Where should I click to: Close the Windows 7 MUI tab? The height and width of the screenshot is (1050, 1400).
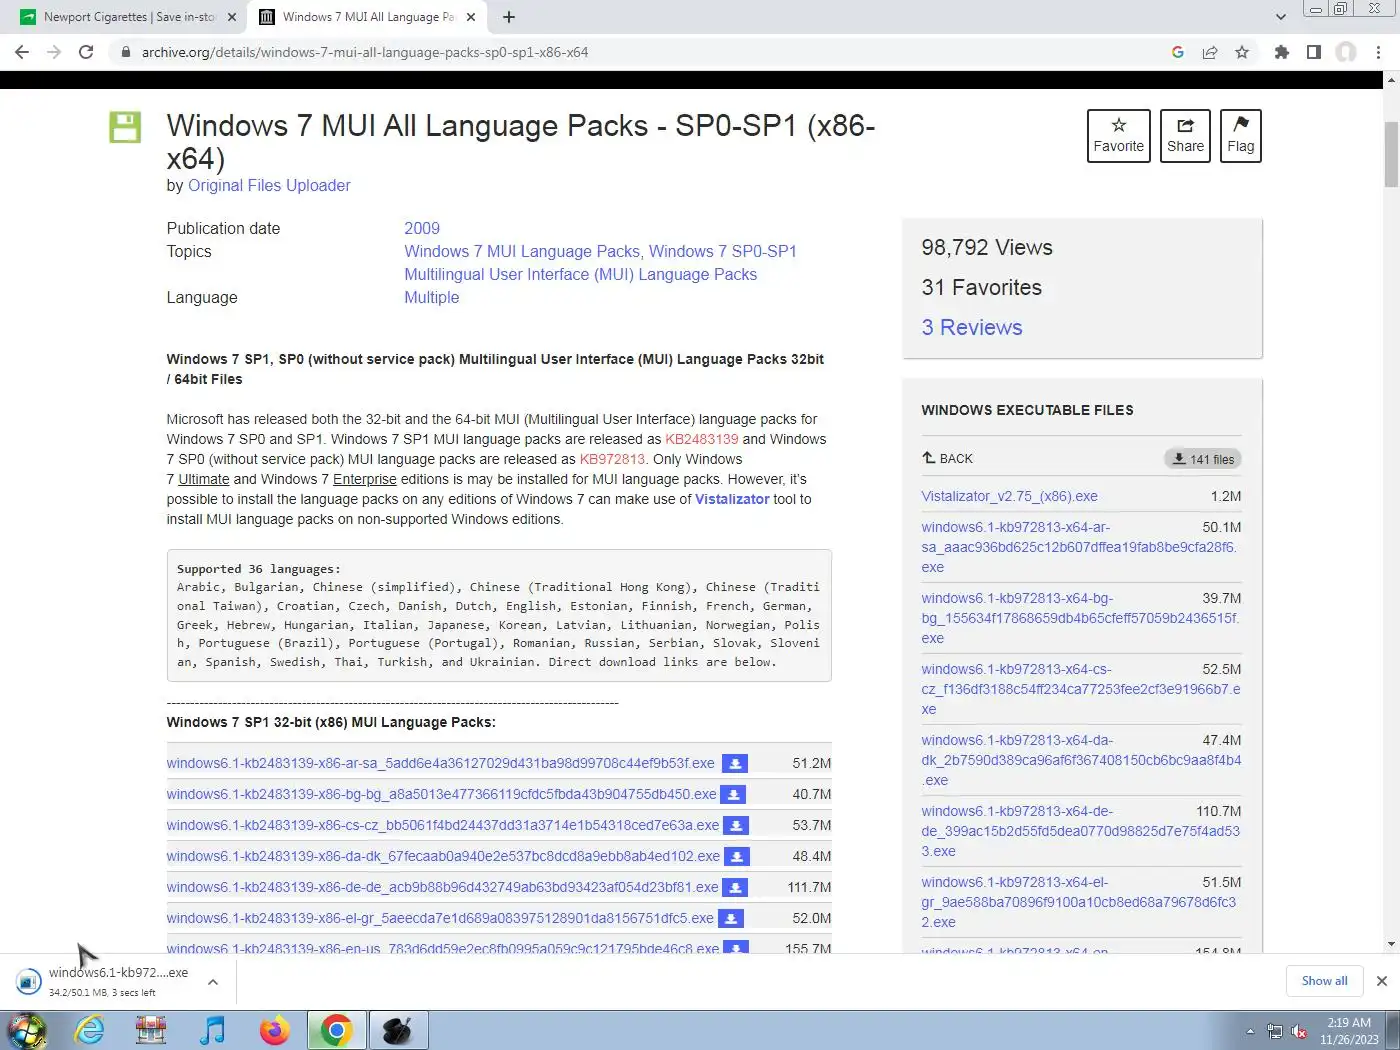click(x=471, y=17)
